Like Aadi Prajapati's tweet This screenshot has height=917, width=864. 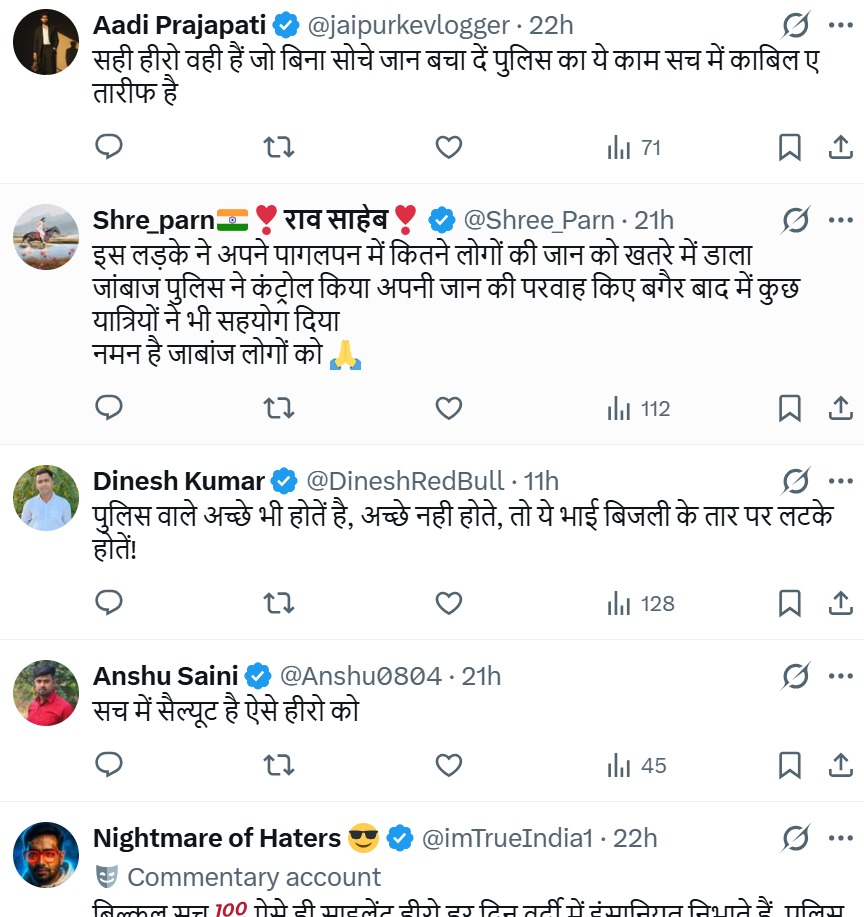449,148
